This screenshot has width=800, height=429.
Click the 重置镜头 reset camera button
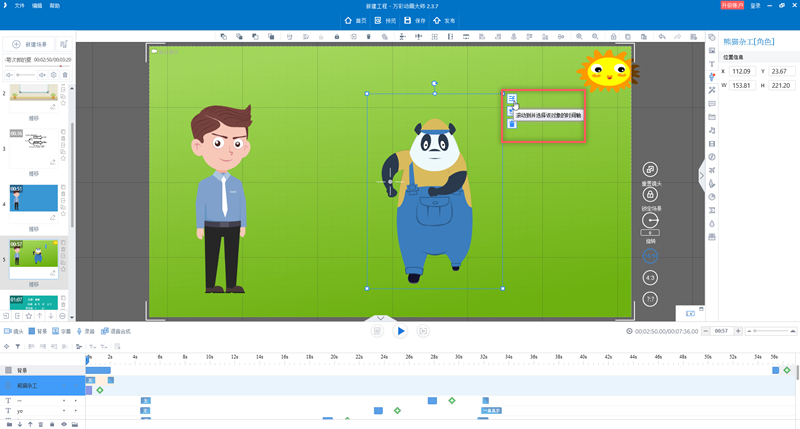650,169
